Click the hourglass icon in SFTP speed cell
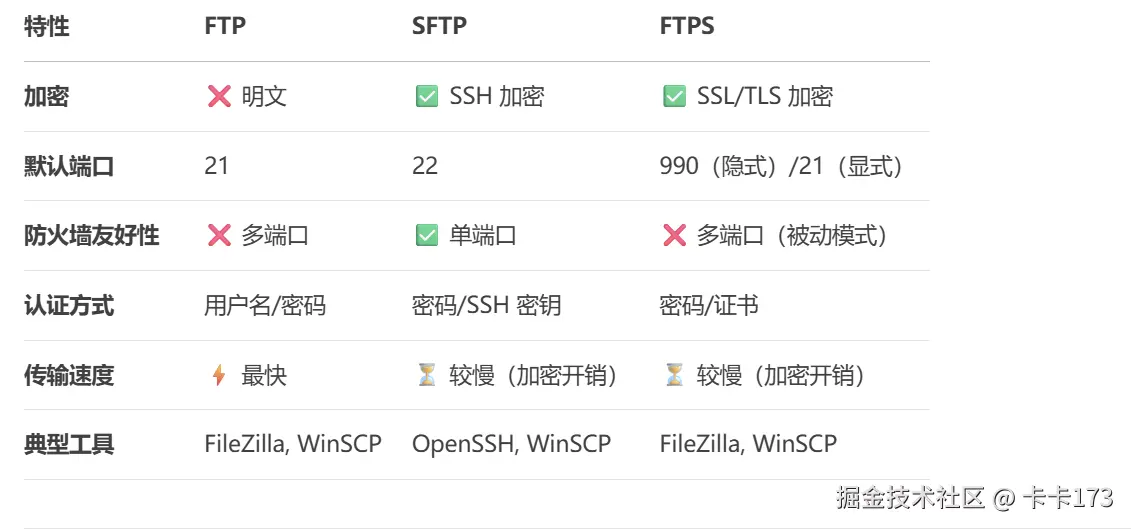1131x529 pixels. [x=427, y=375]
